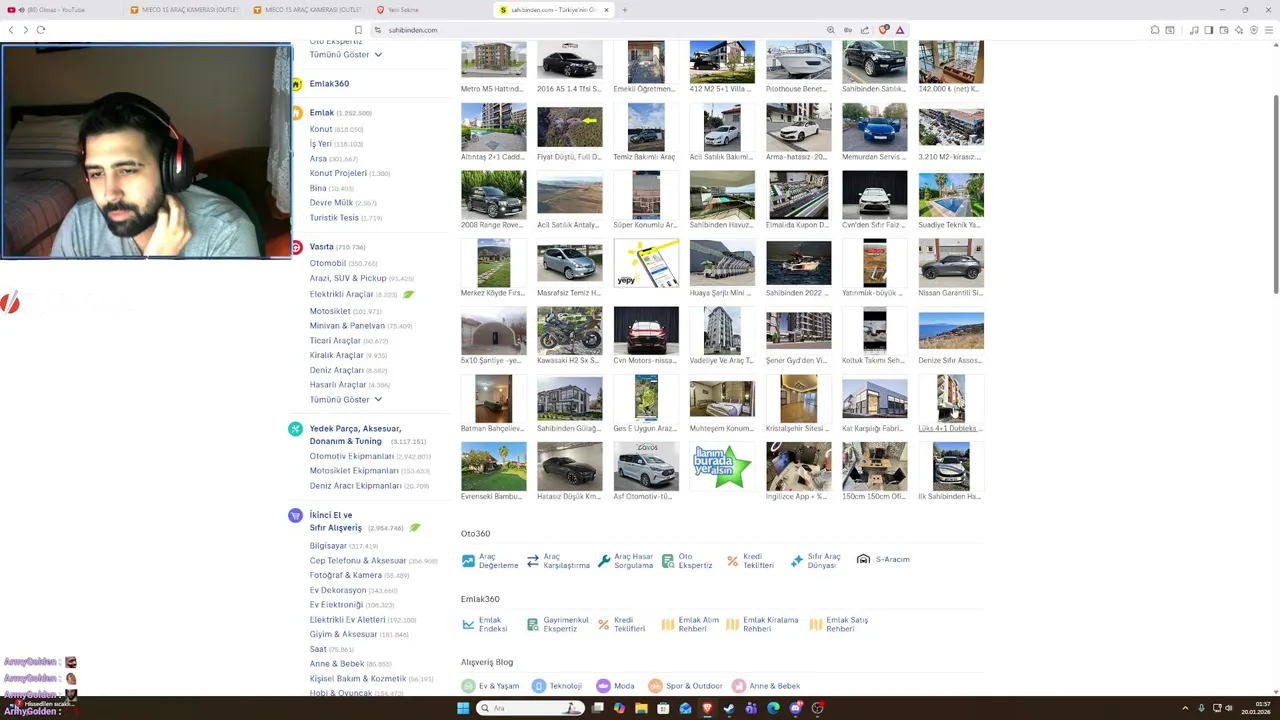The image size is (1280, 720).
Task: Open the Emlak Endeksi graph icon
Action: [468, 624]
